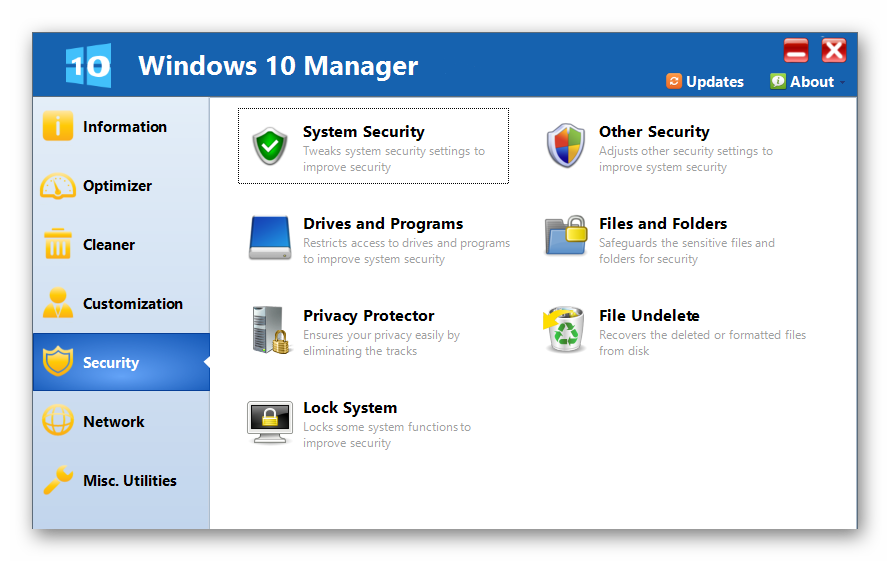Click the About menu text
Screen dimensions: 890x561
(x=812, y=82)
